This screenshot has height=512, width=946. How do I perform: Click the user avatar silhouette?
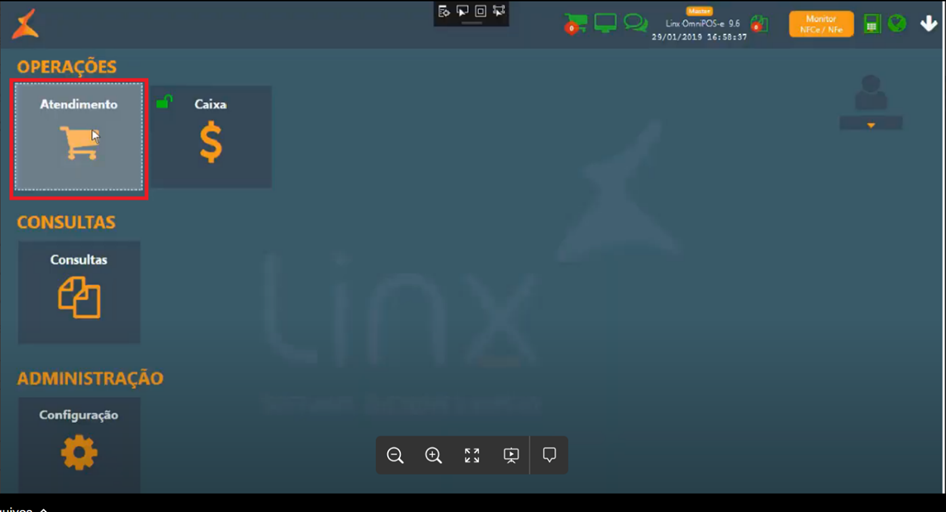point(871,92)
